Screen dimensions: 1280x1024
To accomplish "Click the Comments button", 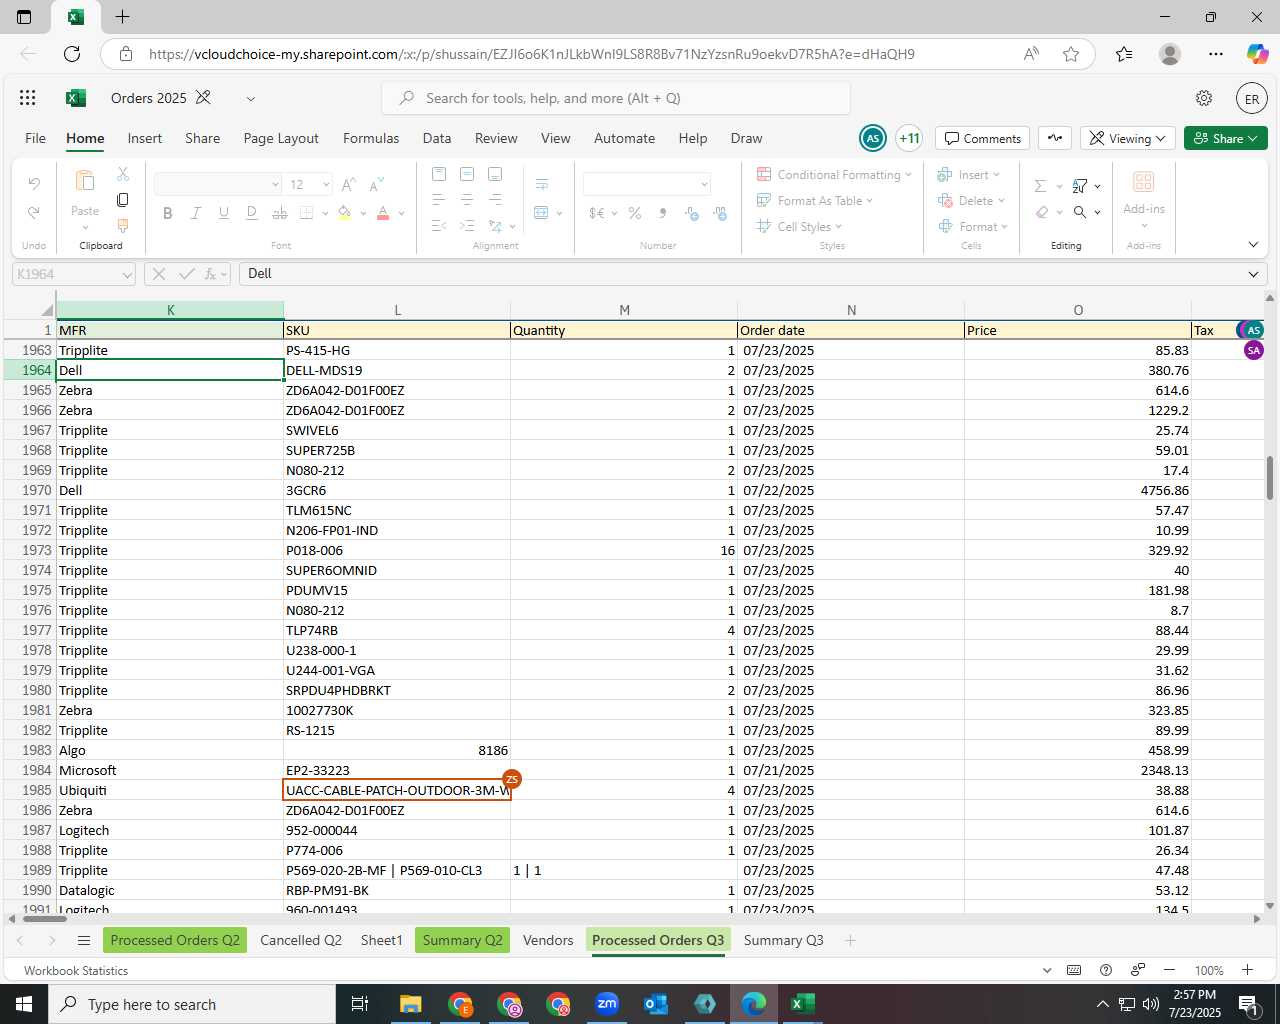I will (x=984, y=138).
